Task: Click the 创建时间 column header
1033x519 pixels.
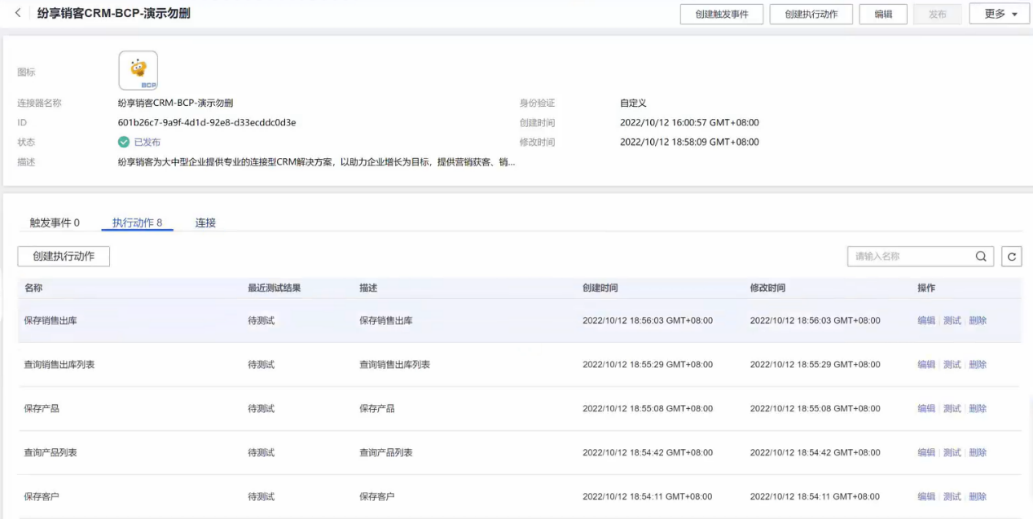Action: [600, 288]
